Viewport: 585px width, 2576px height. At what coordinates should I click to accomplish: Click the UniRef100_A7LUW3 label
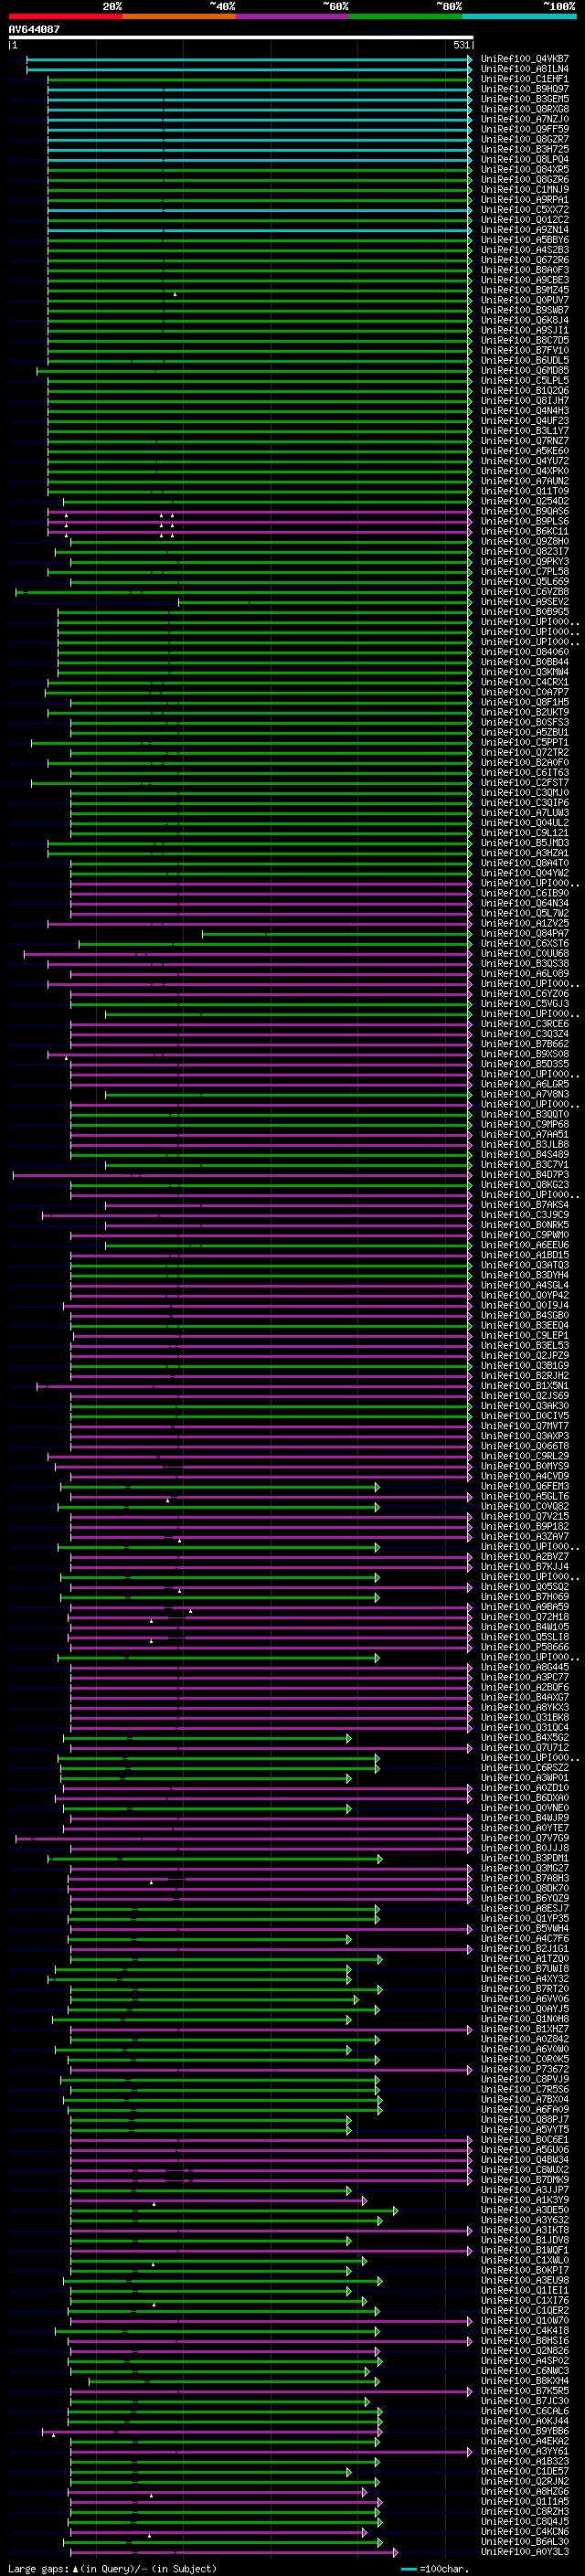tap(525, 813)
